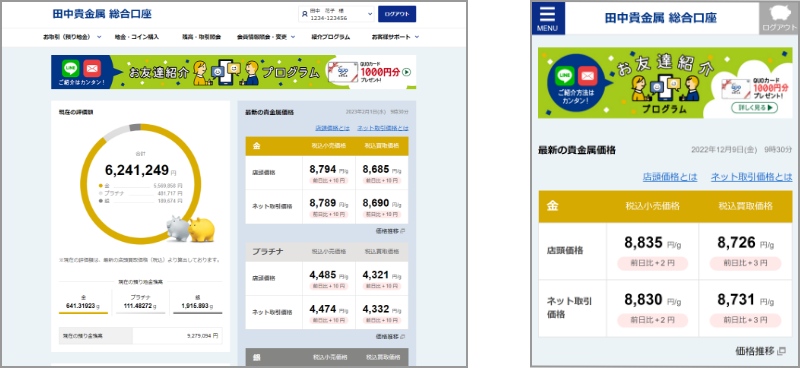Tap the 詳しく見る button in the mobile banner
The image size is (800, 368).
click(x=754, y=108)
